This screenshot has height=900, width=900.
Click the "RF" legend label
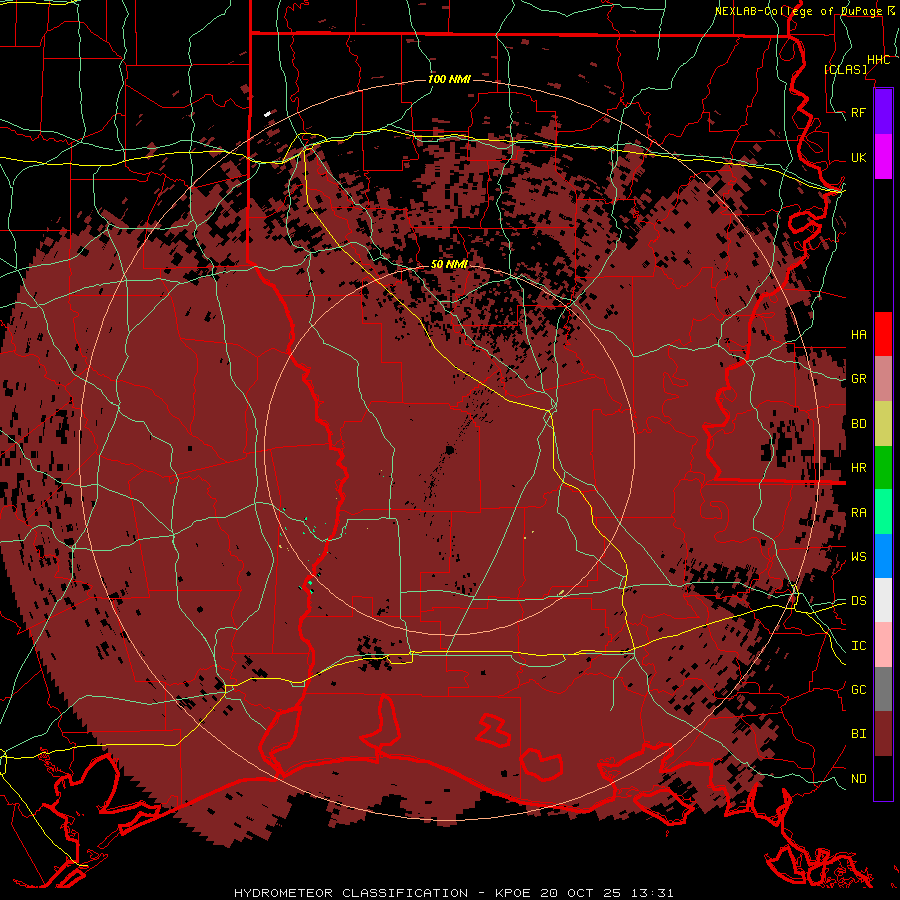(858, 112)
